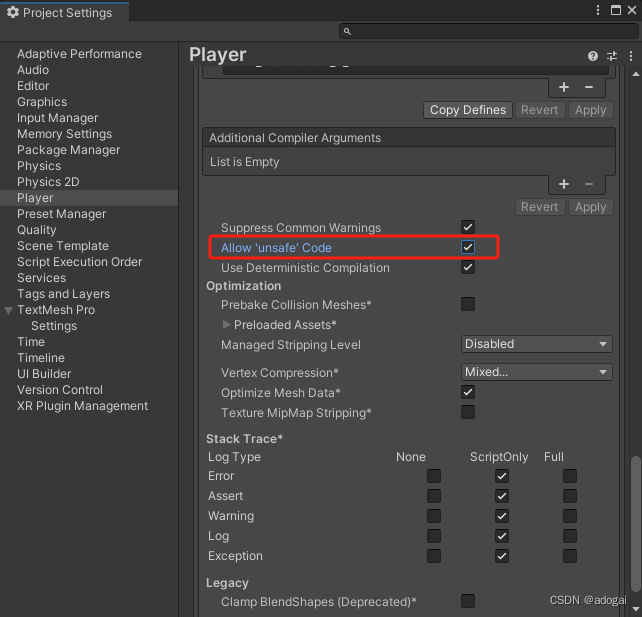The height and width of the screenshot is (617, 642).
Task: Open the Player panel kebab menu
Action: click(x=629, y=56)
